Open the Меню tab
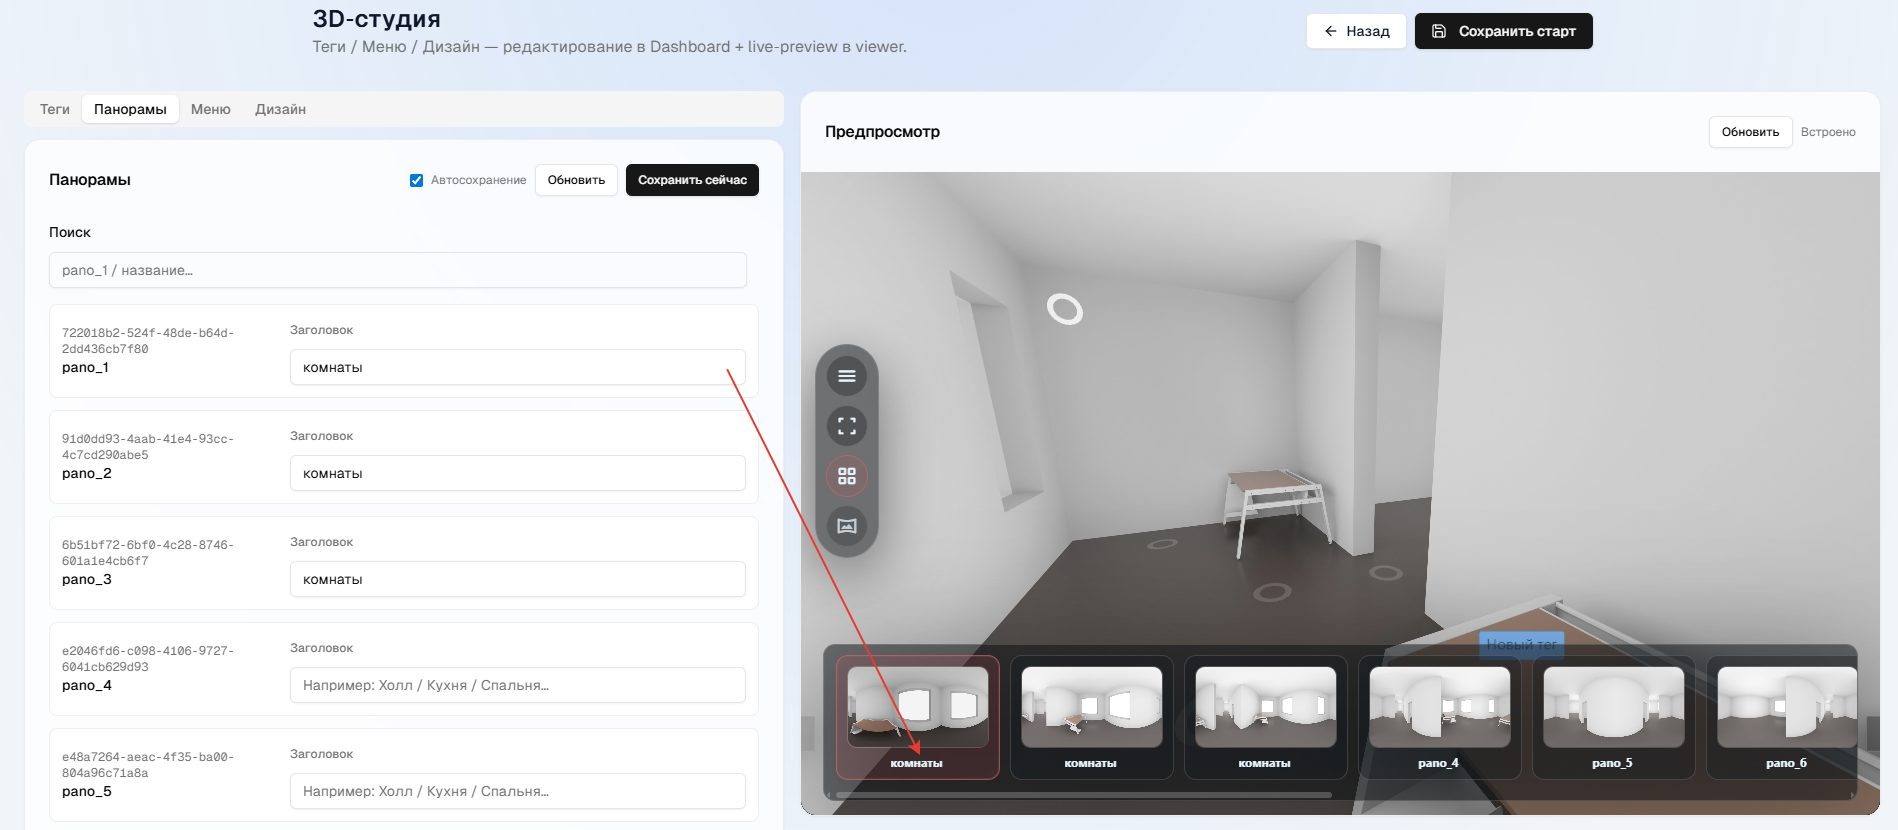Viewport: 1898px width, 830px height. pyautogui.click(x=210, y=109)
